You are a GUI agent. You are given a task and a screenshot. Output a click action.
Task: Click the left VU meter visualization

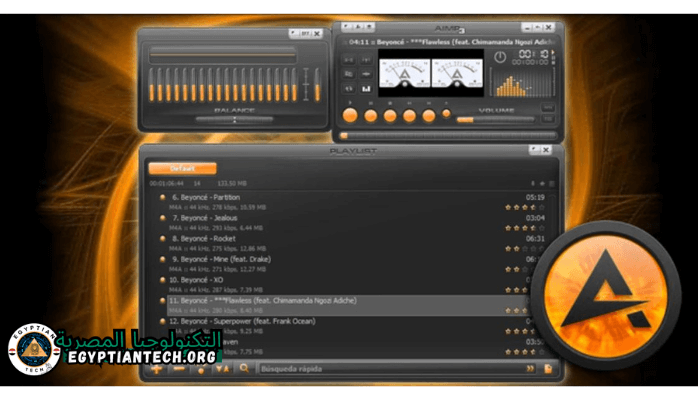pos(404,73)
